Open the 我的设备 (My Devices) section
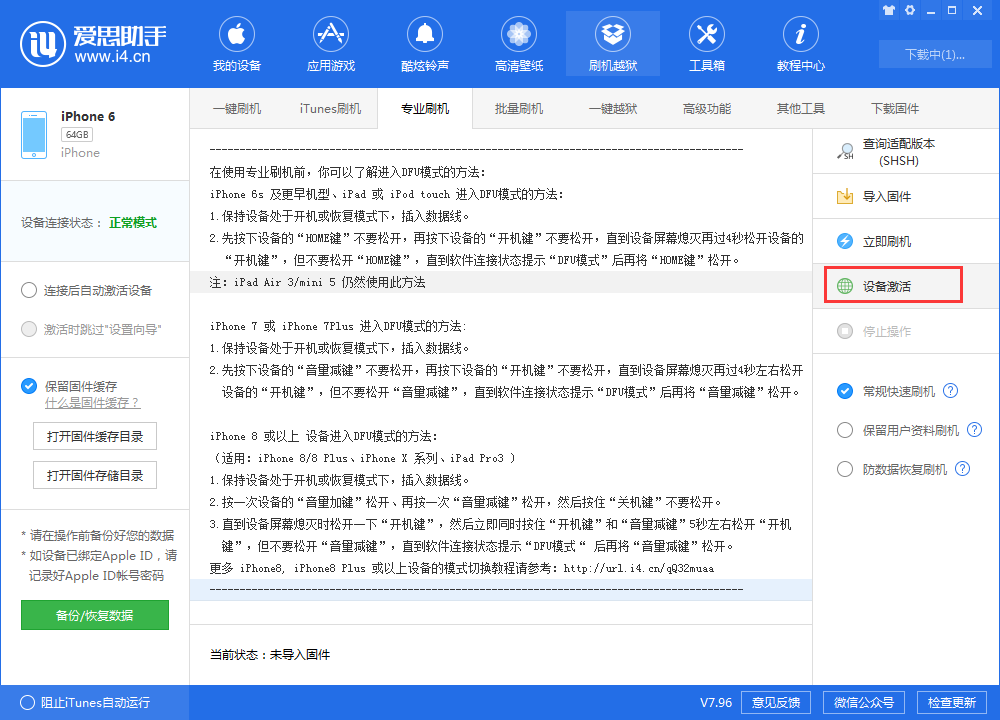The image size is (1000, 720). pos(236,42)
